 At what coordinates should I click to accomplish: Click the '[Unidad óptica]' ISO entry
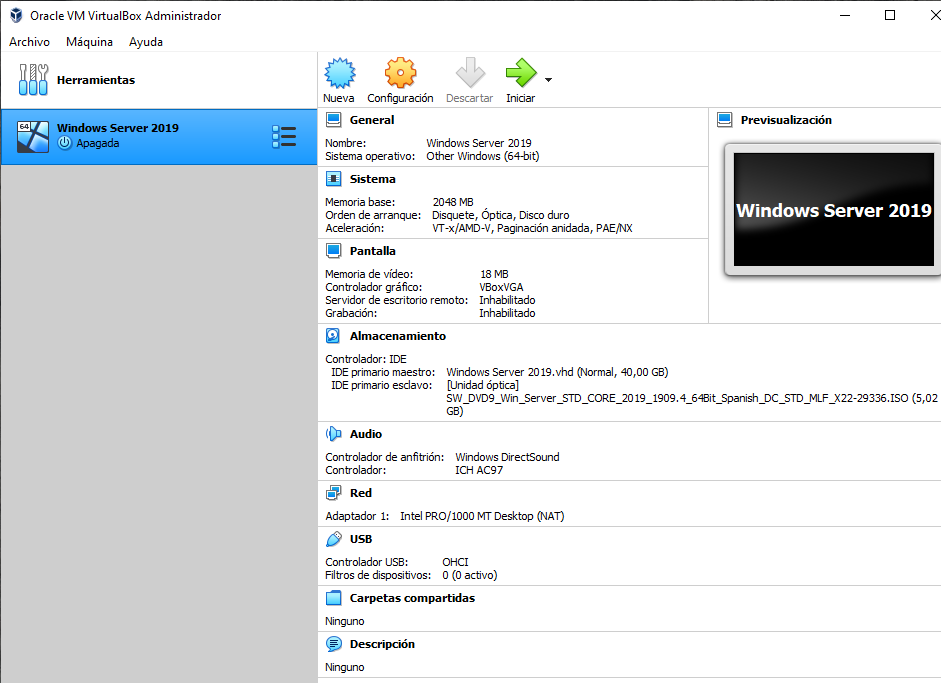click(483, 385)
